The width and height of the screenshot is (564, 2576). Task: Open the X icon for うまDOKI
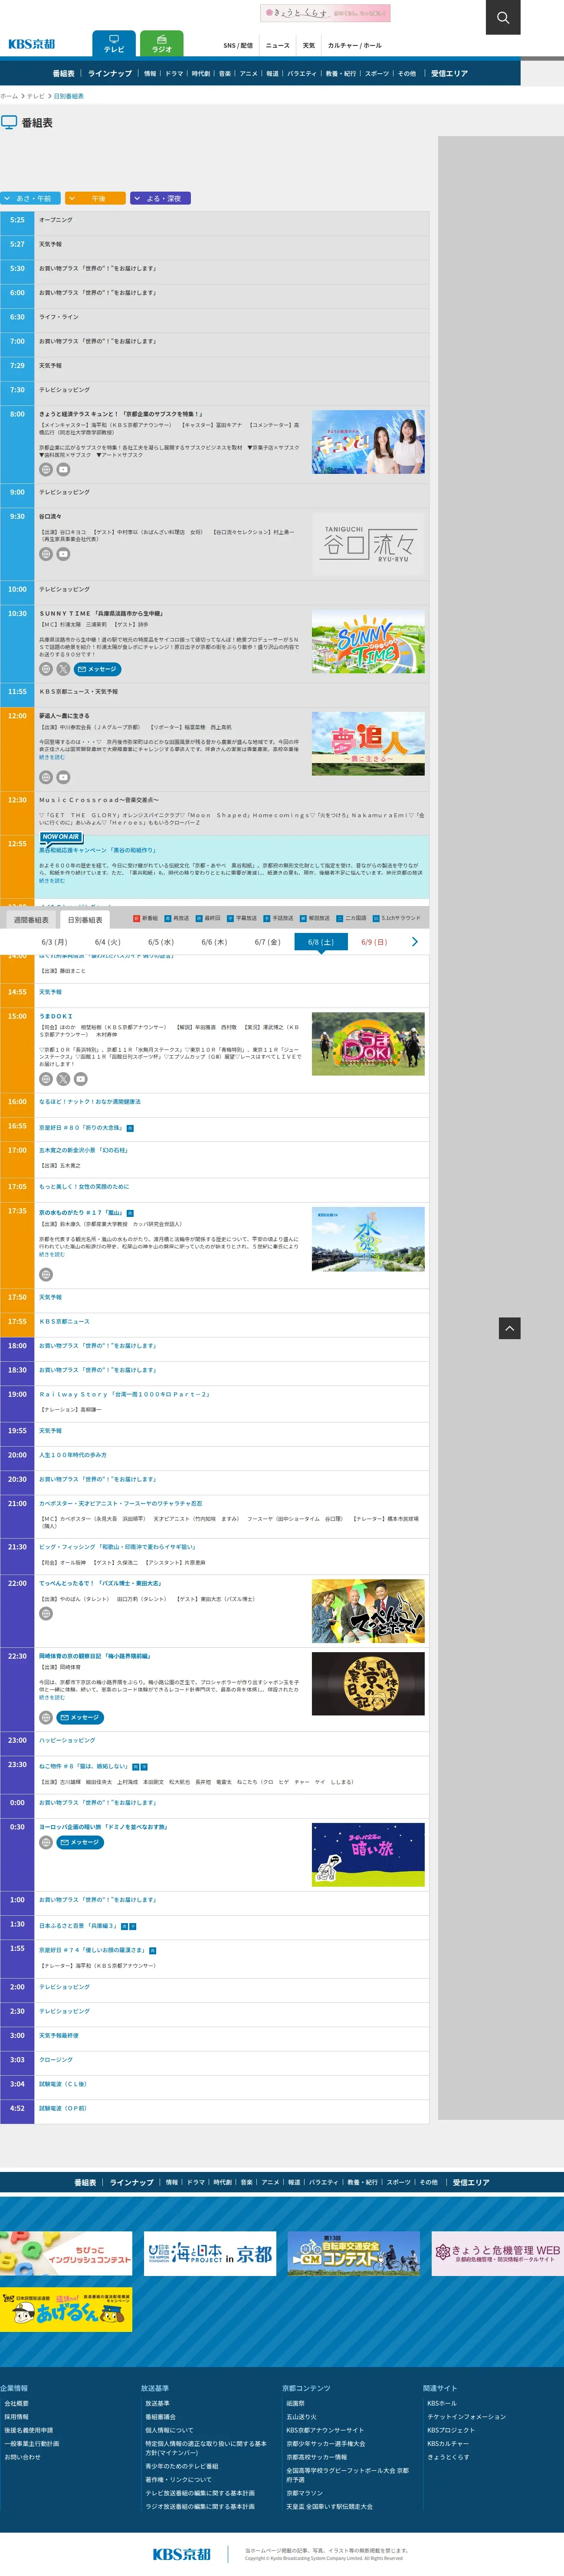click(63, 1079)
